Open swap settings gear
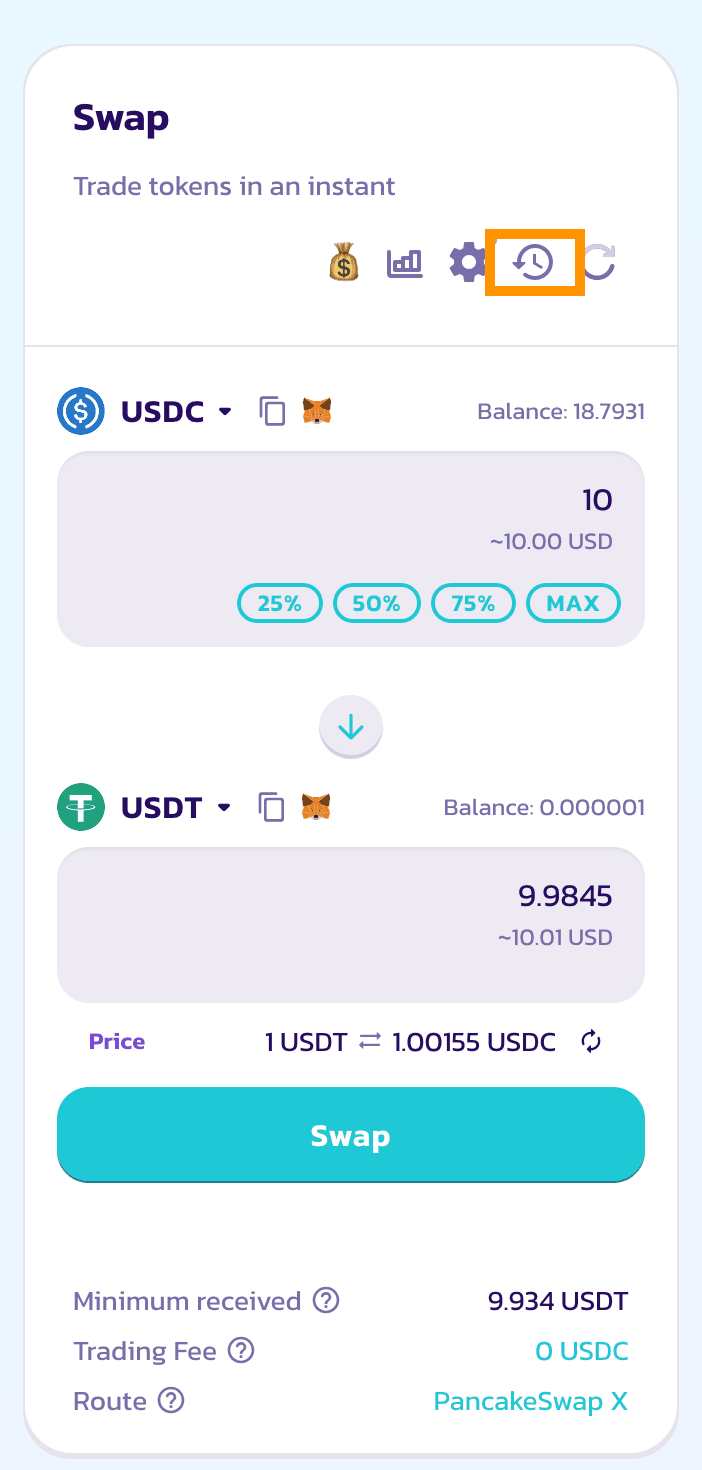The height and width of the screenshot is (1470, 702). (466, 264)
